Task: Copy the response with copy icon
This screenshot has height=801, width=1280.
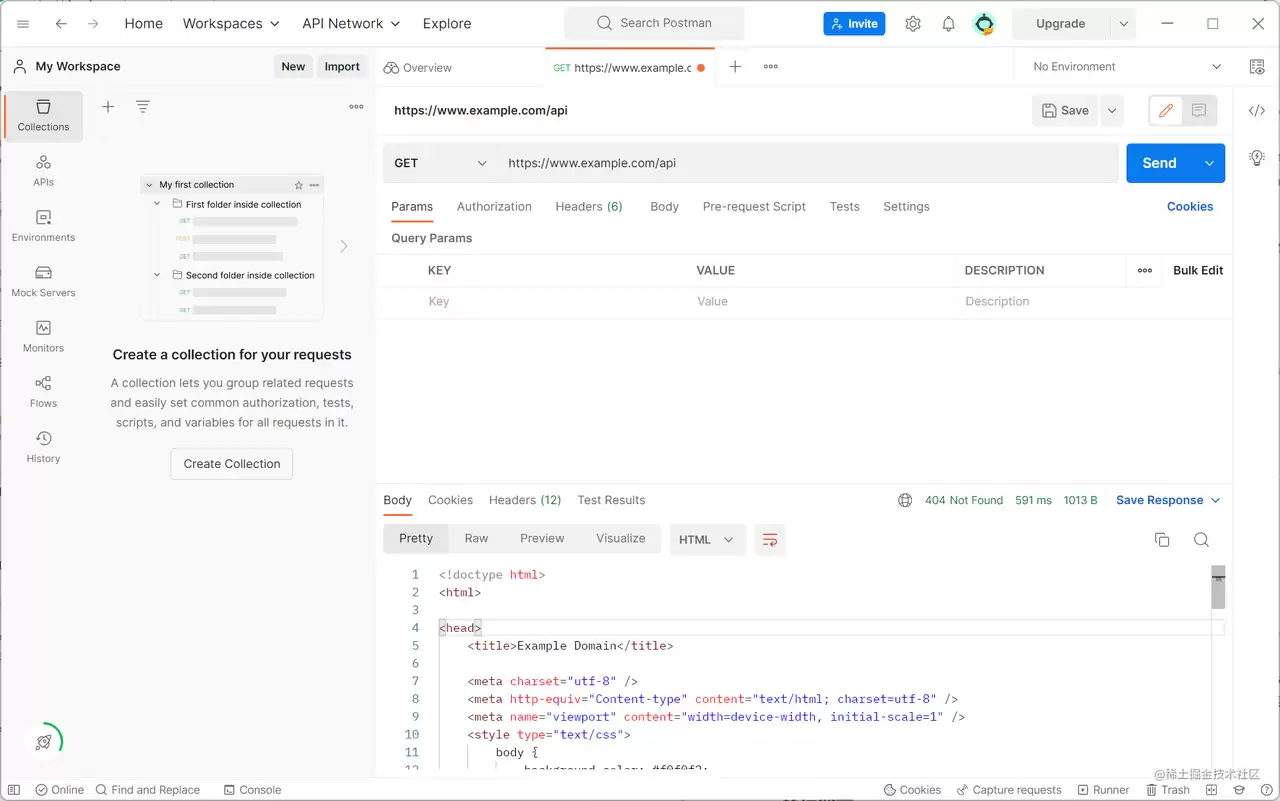Action: 1162,540
